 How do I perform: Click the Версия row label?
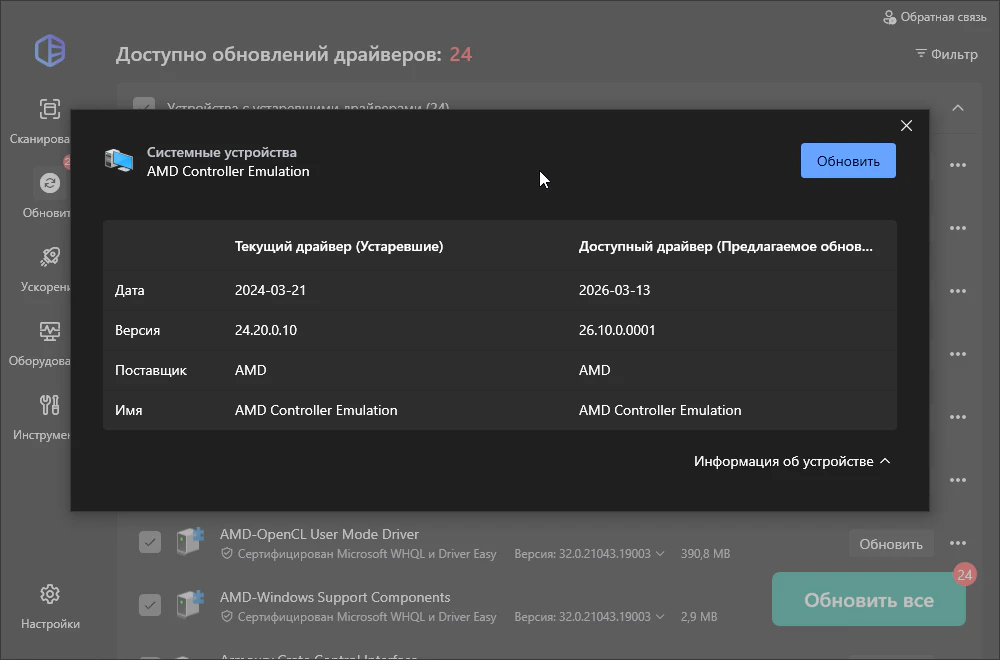point(138,330)
